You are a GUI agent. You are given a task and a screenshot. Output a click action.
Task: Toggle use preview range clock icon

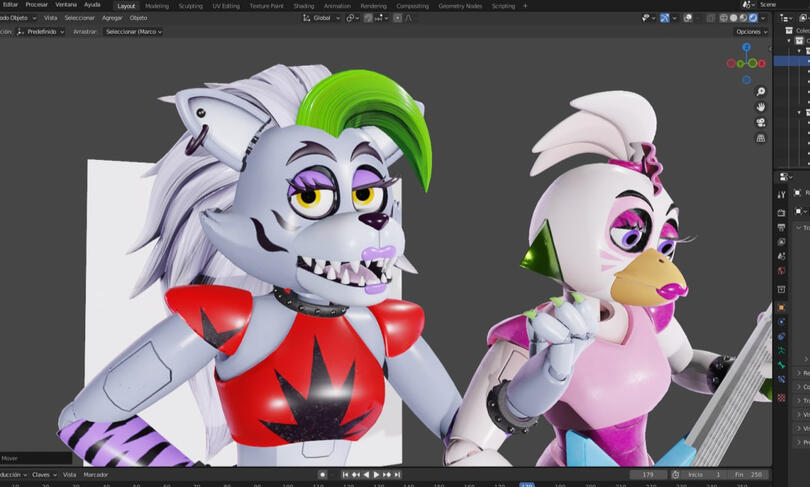[675, 475]
